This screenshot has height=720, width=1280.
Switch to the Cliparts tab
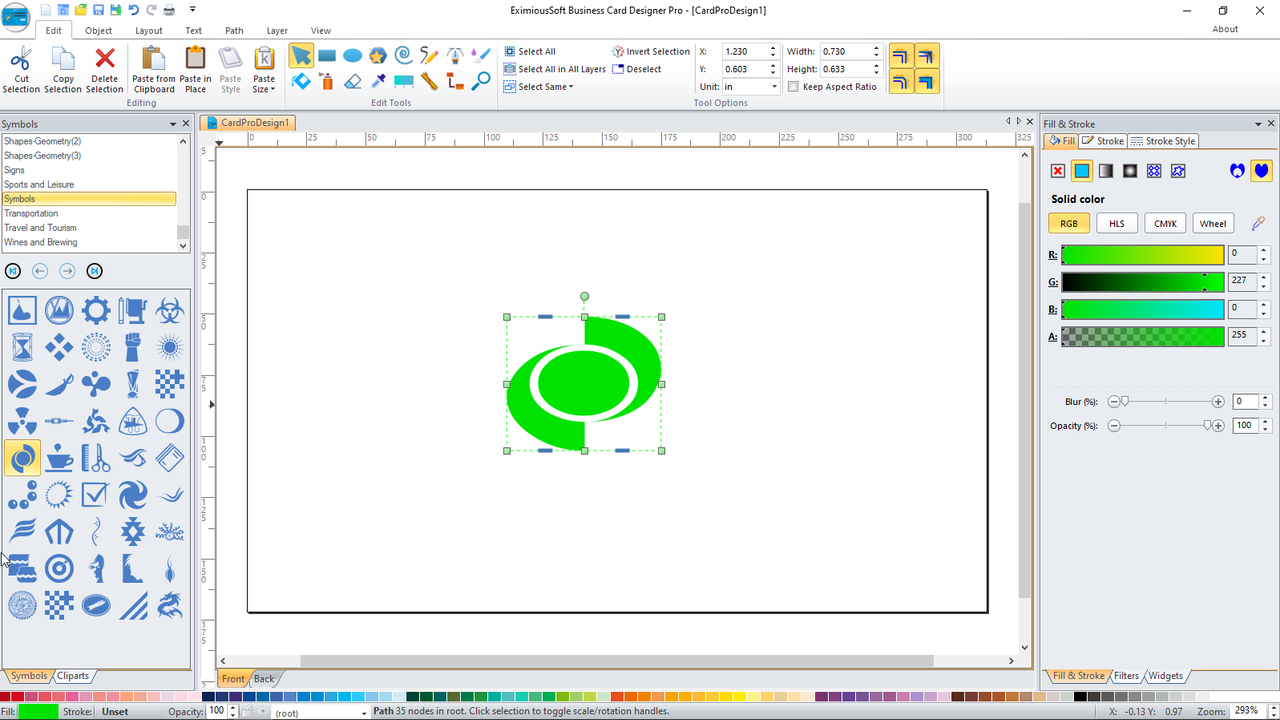73,676
